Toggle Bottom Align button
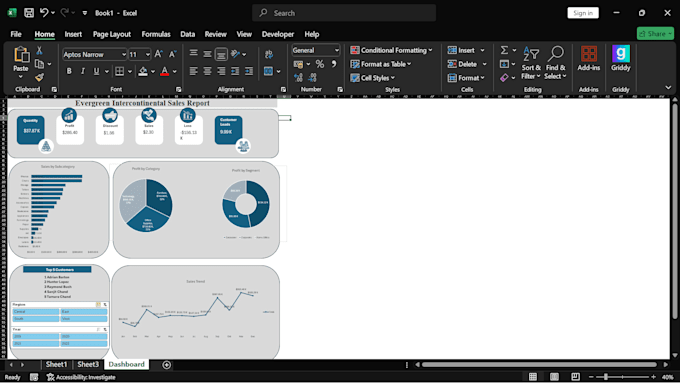 coord(221,54)
